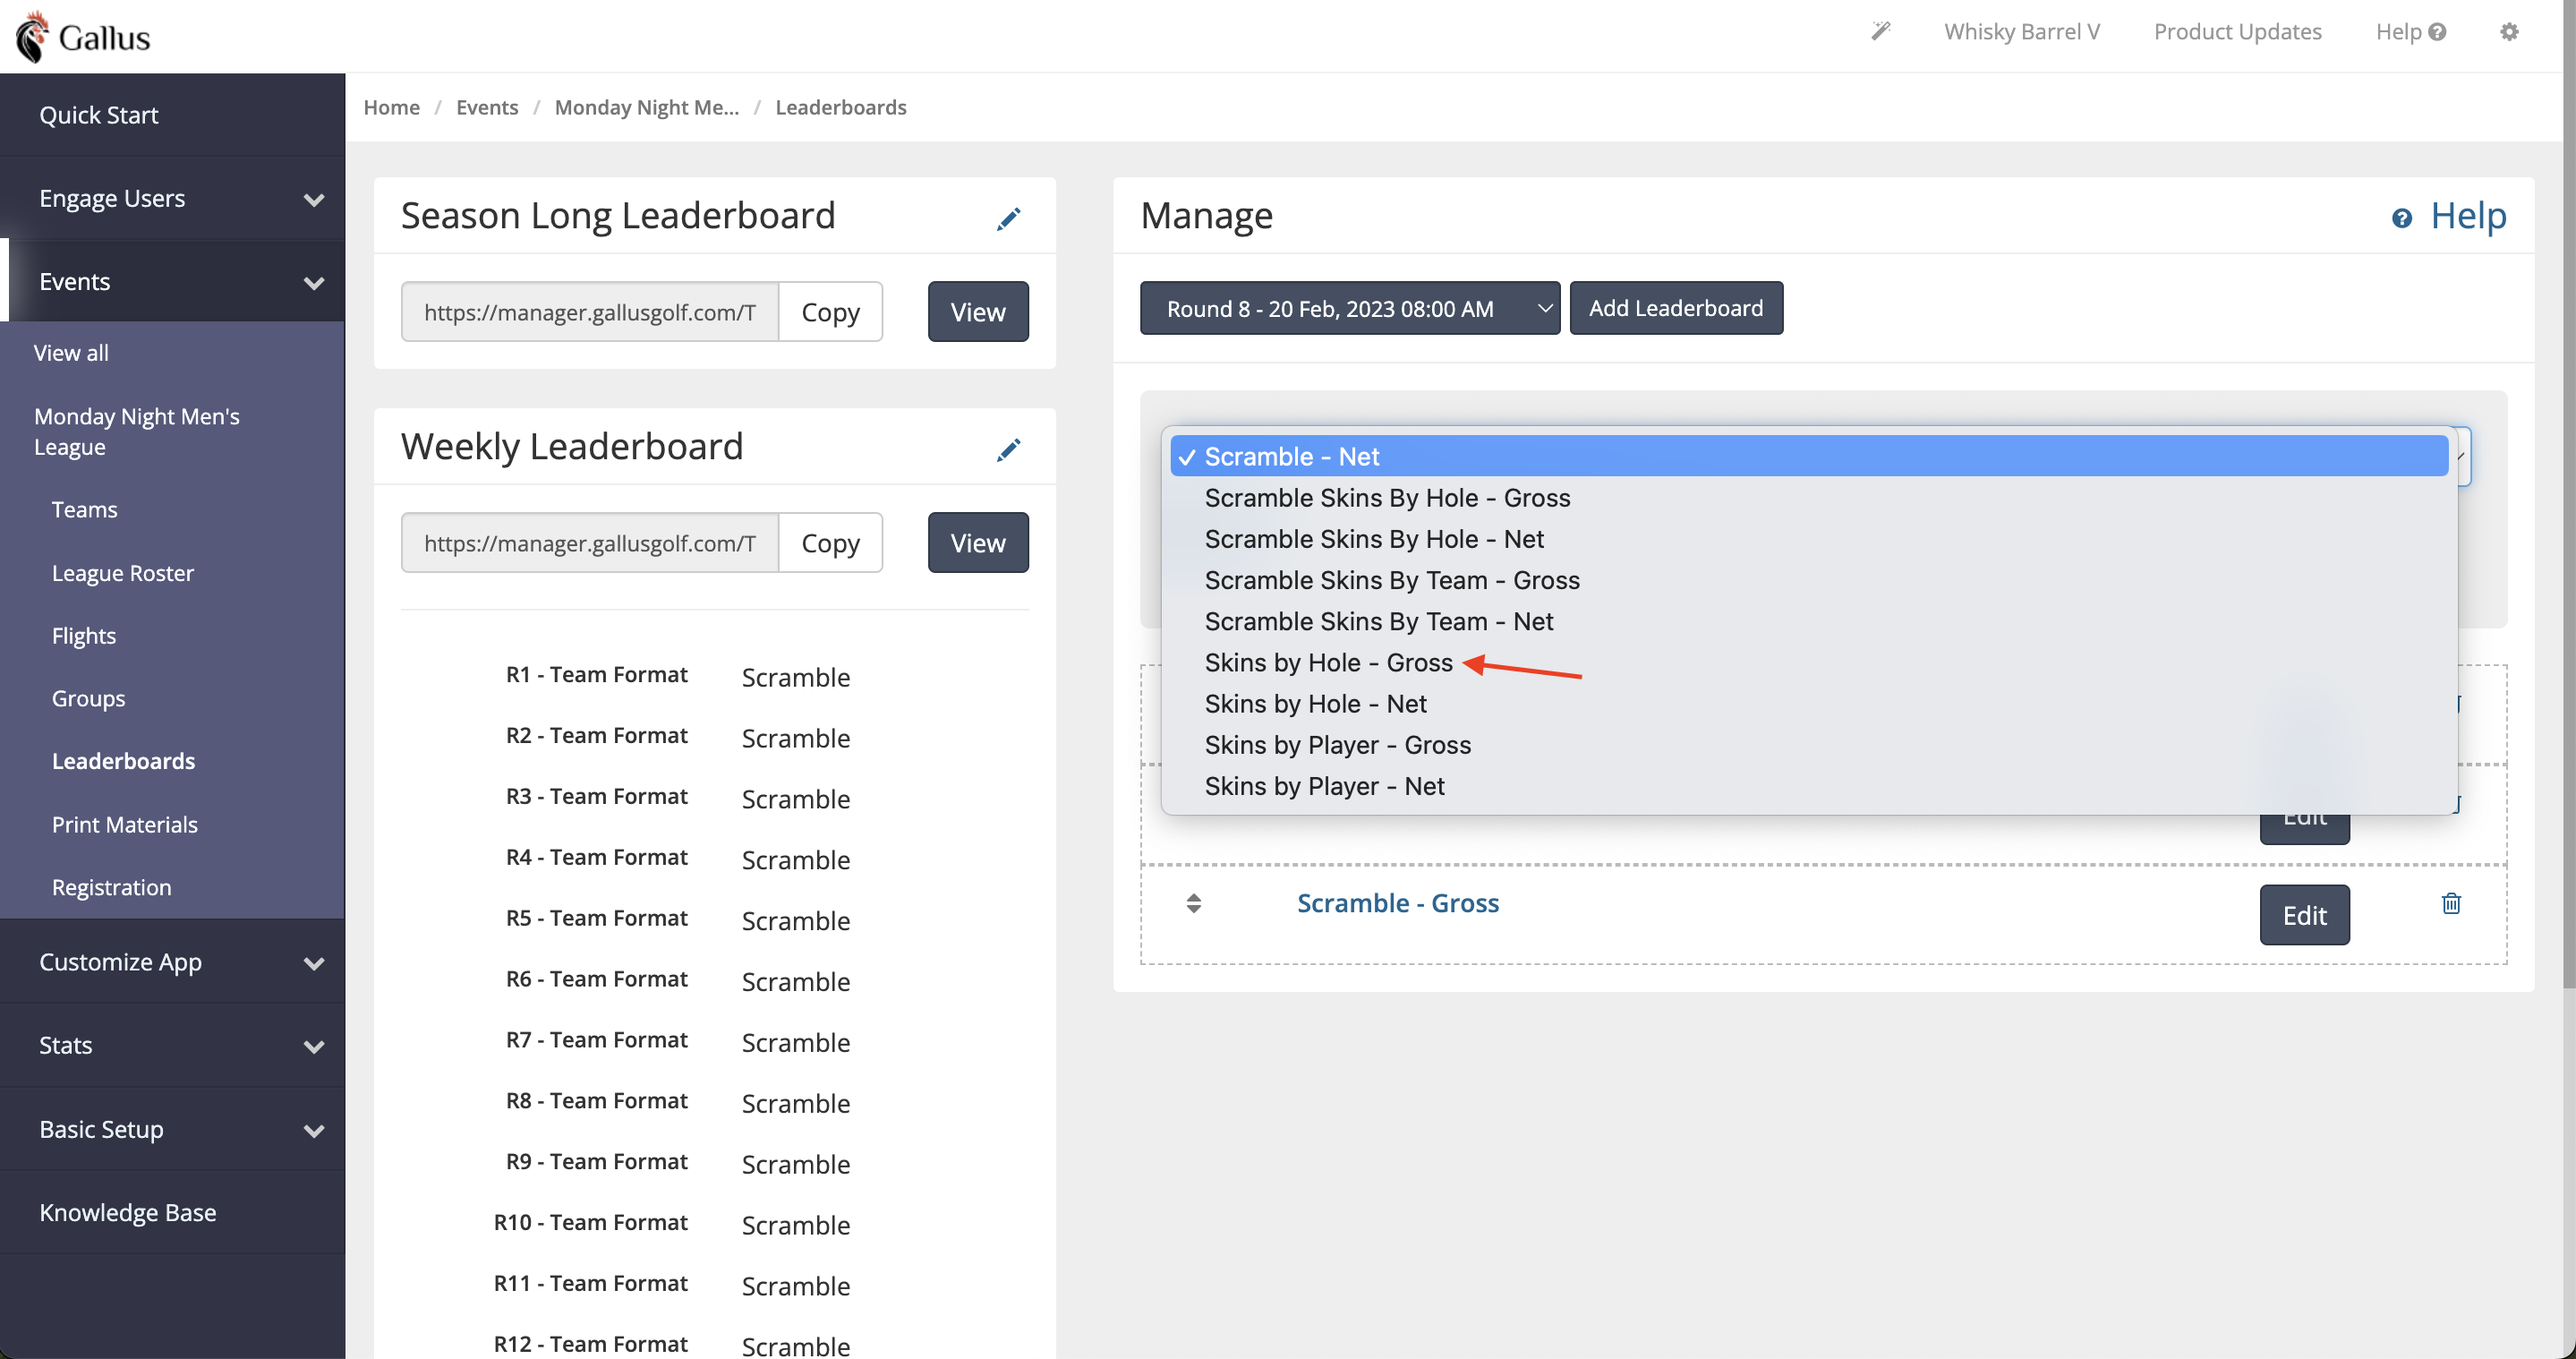Grab the Scramble - Gross reorder handle

[x=1193, y=903]
